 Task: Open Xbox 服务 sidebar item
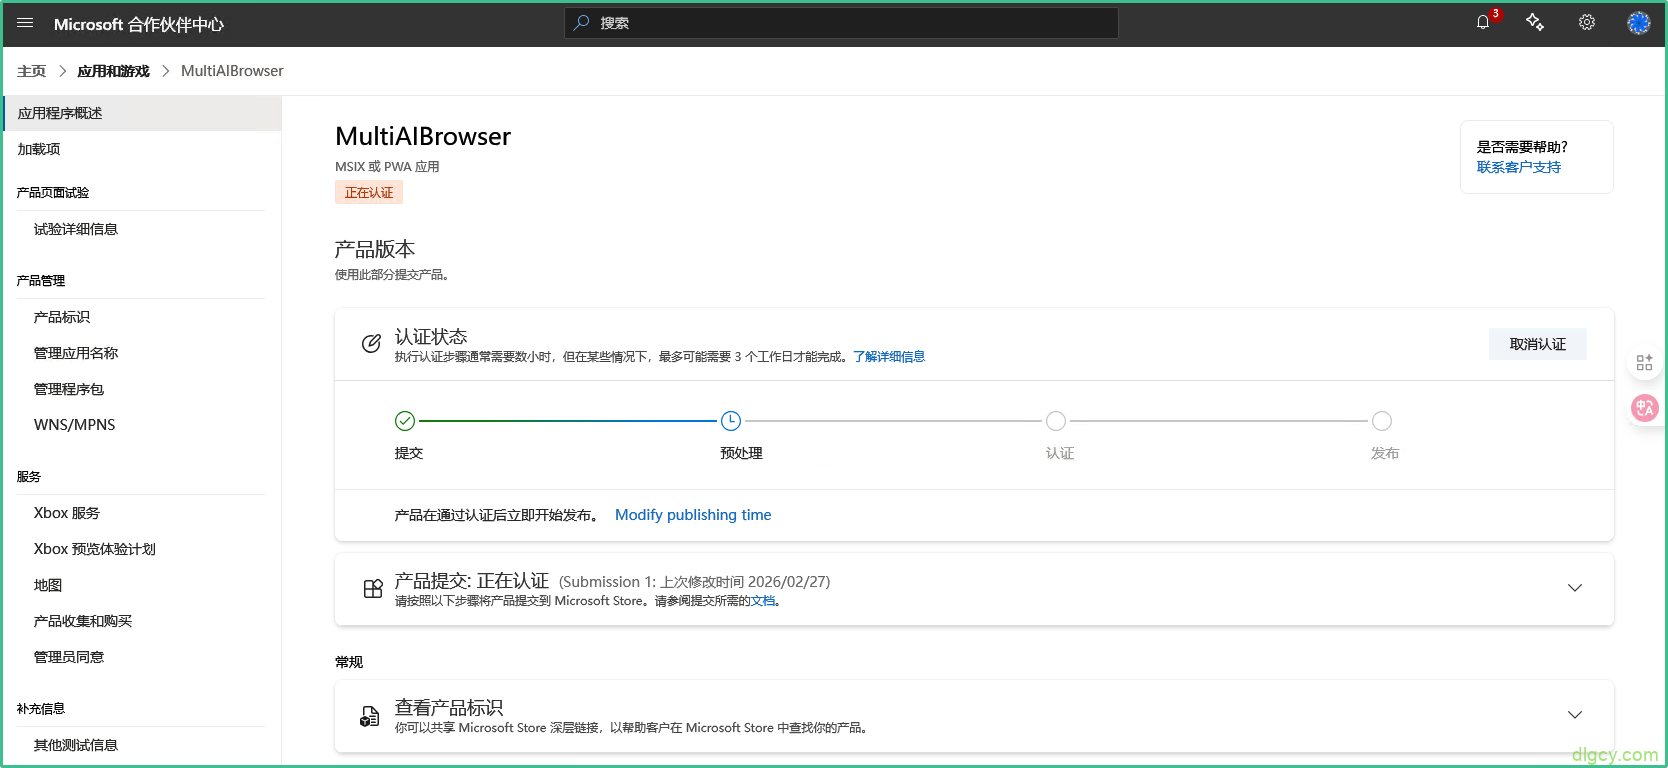[x=67, y=513]
